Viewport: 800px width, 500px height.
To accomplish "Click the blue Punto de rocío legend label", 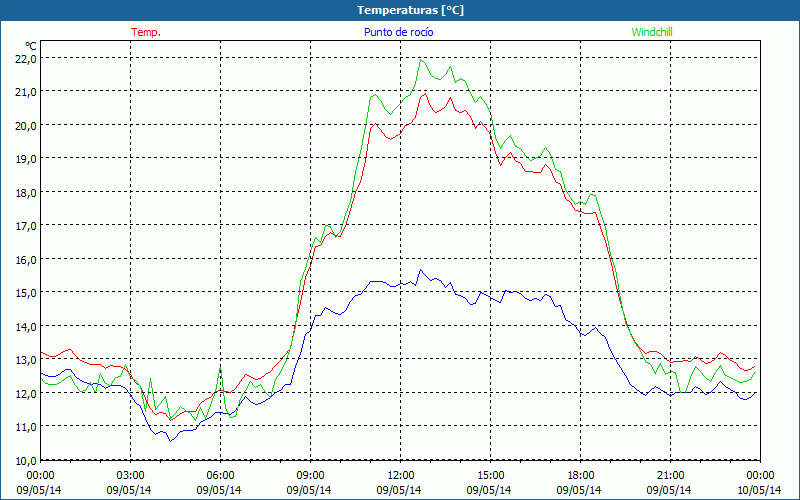I will (398, 32).
